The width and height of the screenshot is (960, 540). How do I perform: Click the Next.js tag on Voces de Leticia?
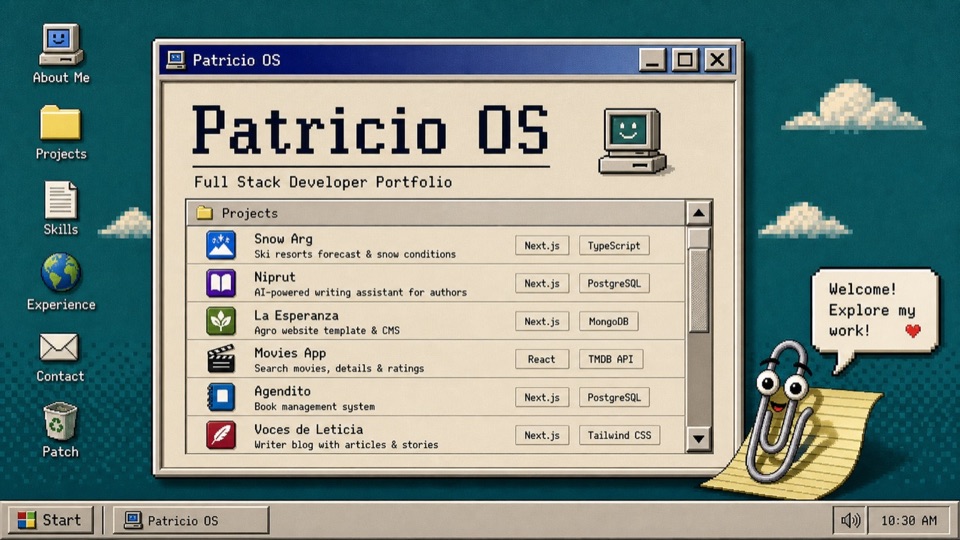(542, 435)
